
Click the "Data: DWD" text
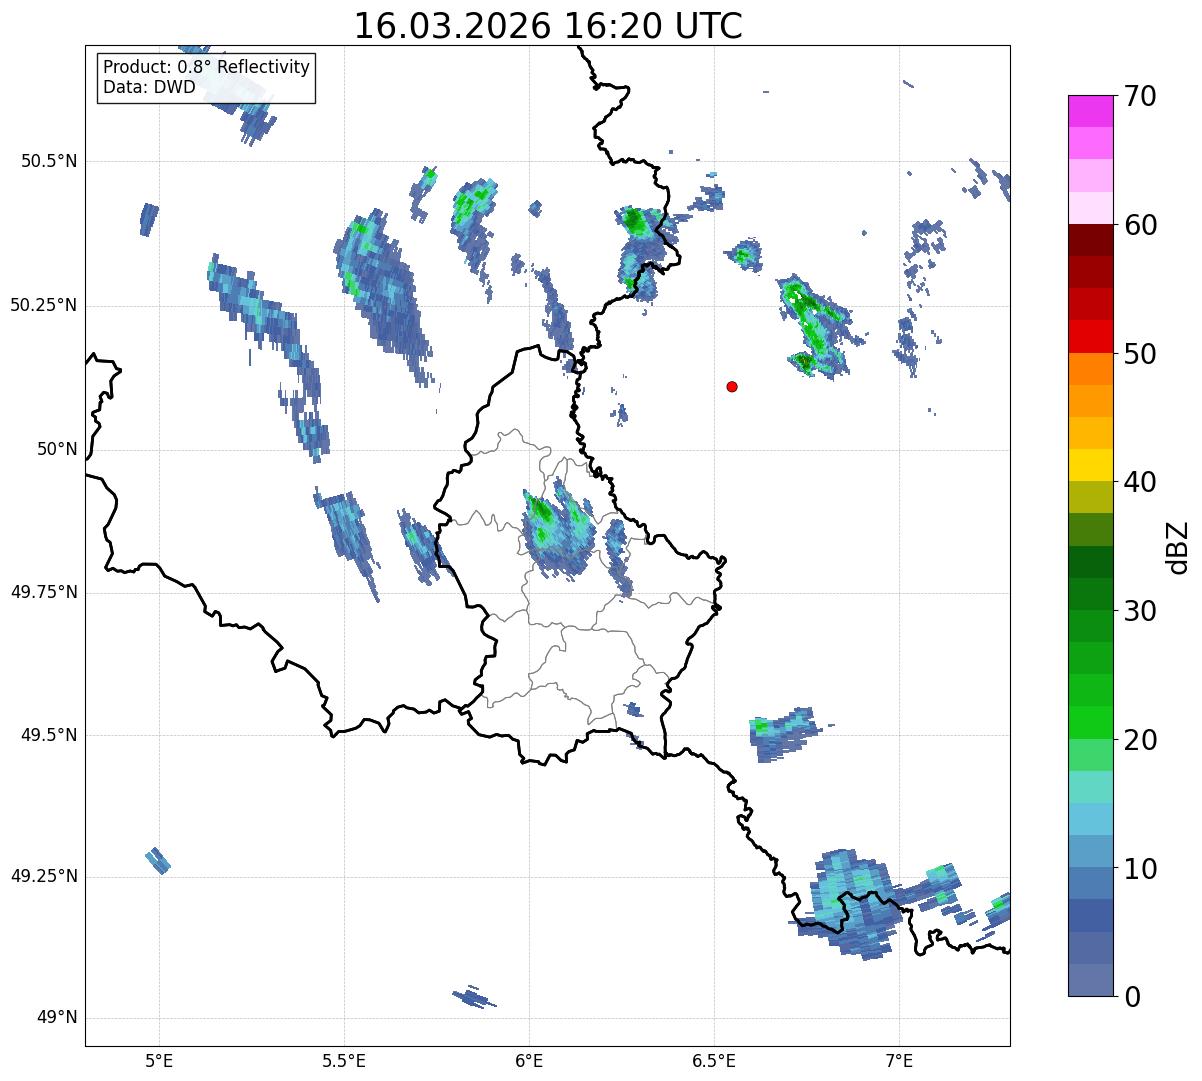(149, 87)
